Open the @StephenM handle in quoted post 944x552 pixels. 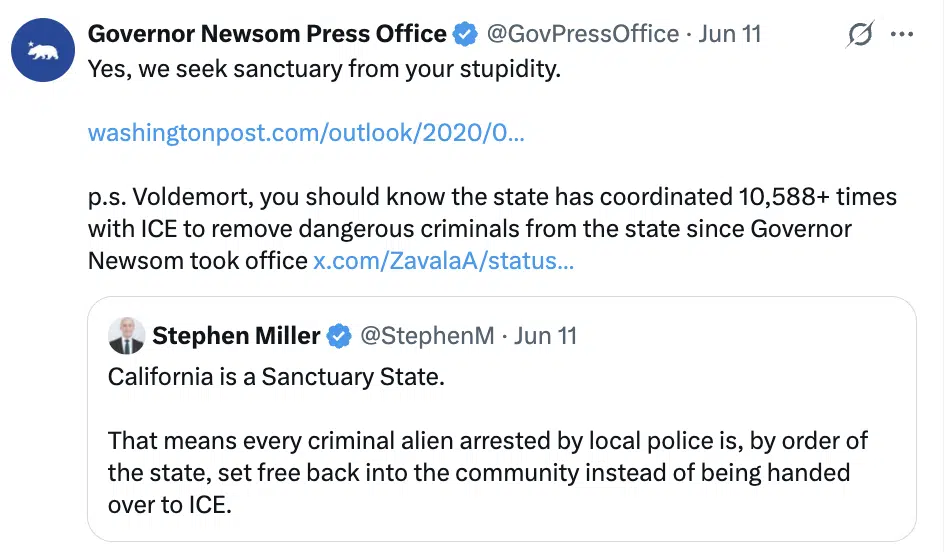click(x=427, y=336)
